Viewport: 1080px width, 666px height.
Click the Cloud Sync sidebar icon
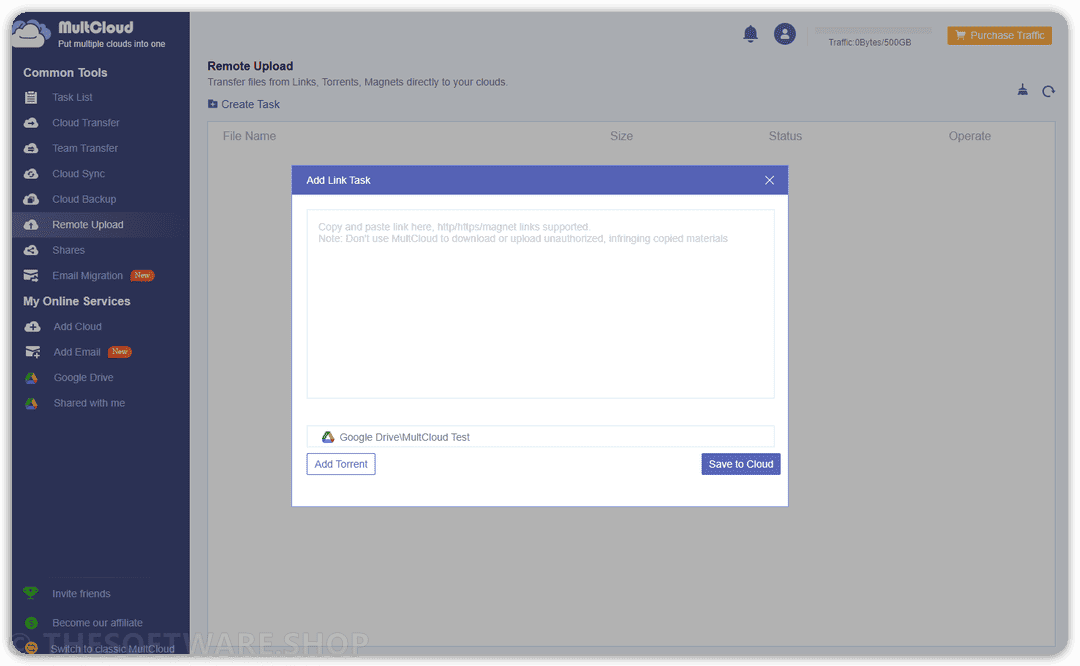[31, 174]
